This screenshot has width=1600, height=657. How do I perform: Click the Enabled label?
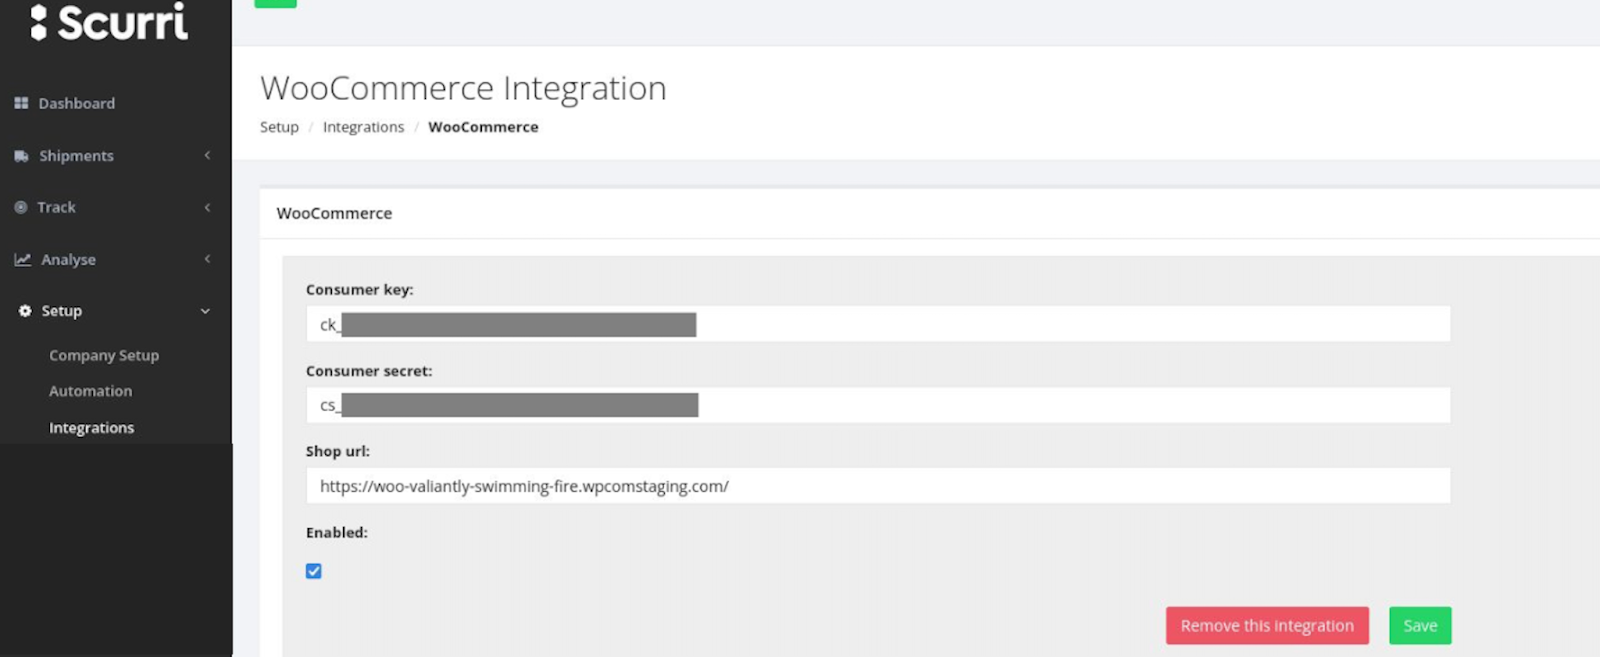tap(337, 533)
